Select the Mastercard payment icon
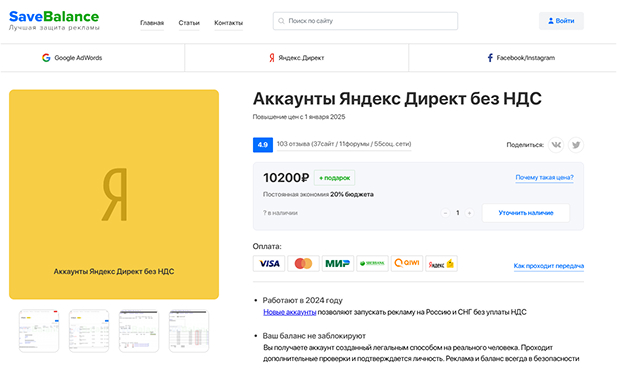Viewport: 617px width, 375px height. 303,264
